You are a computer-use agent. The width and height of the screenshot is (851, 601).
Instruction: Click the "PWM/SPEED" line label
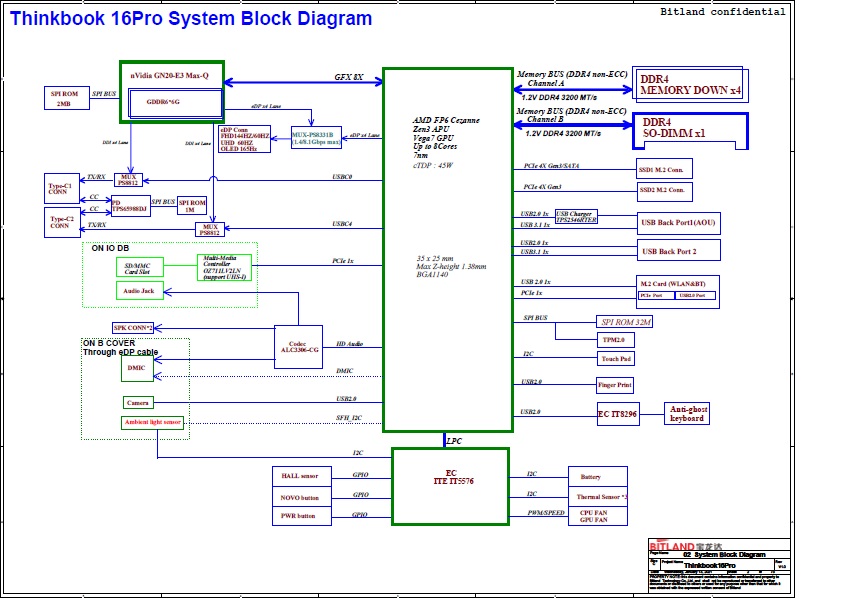(546, 513)
